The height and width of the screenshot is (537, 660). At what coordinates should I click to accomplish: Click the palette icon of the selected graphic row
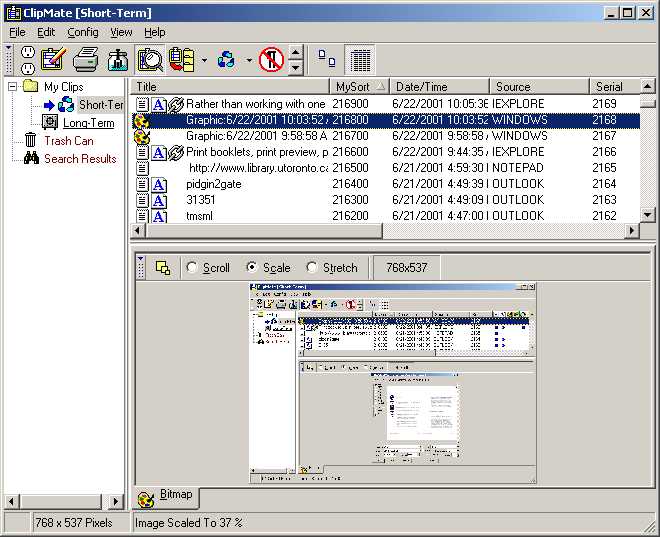[x=141, y=121]
